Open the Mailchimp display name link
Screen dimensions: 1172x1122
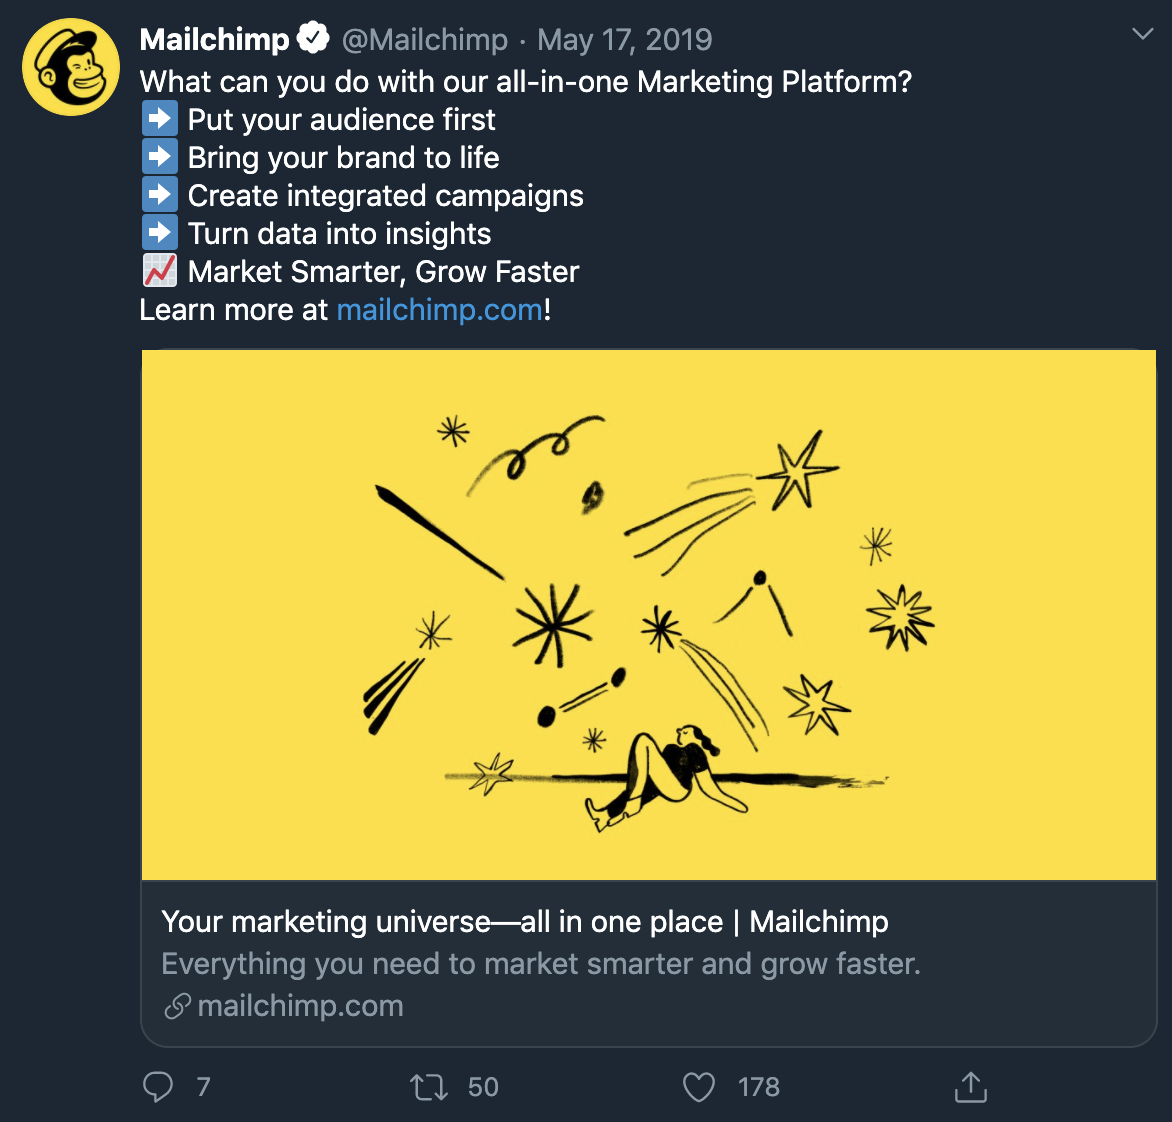[214, 40]
